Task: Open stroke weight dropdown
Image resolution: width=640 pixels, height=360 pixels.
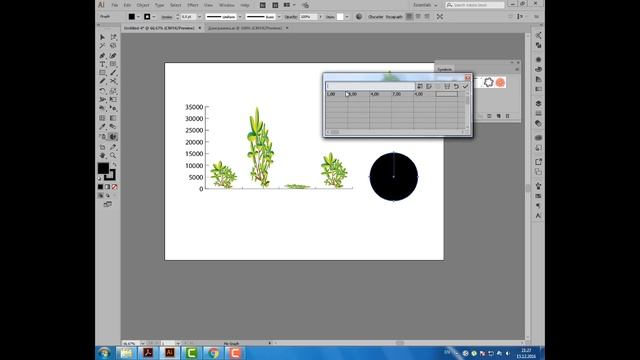Action: point(200,17)
